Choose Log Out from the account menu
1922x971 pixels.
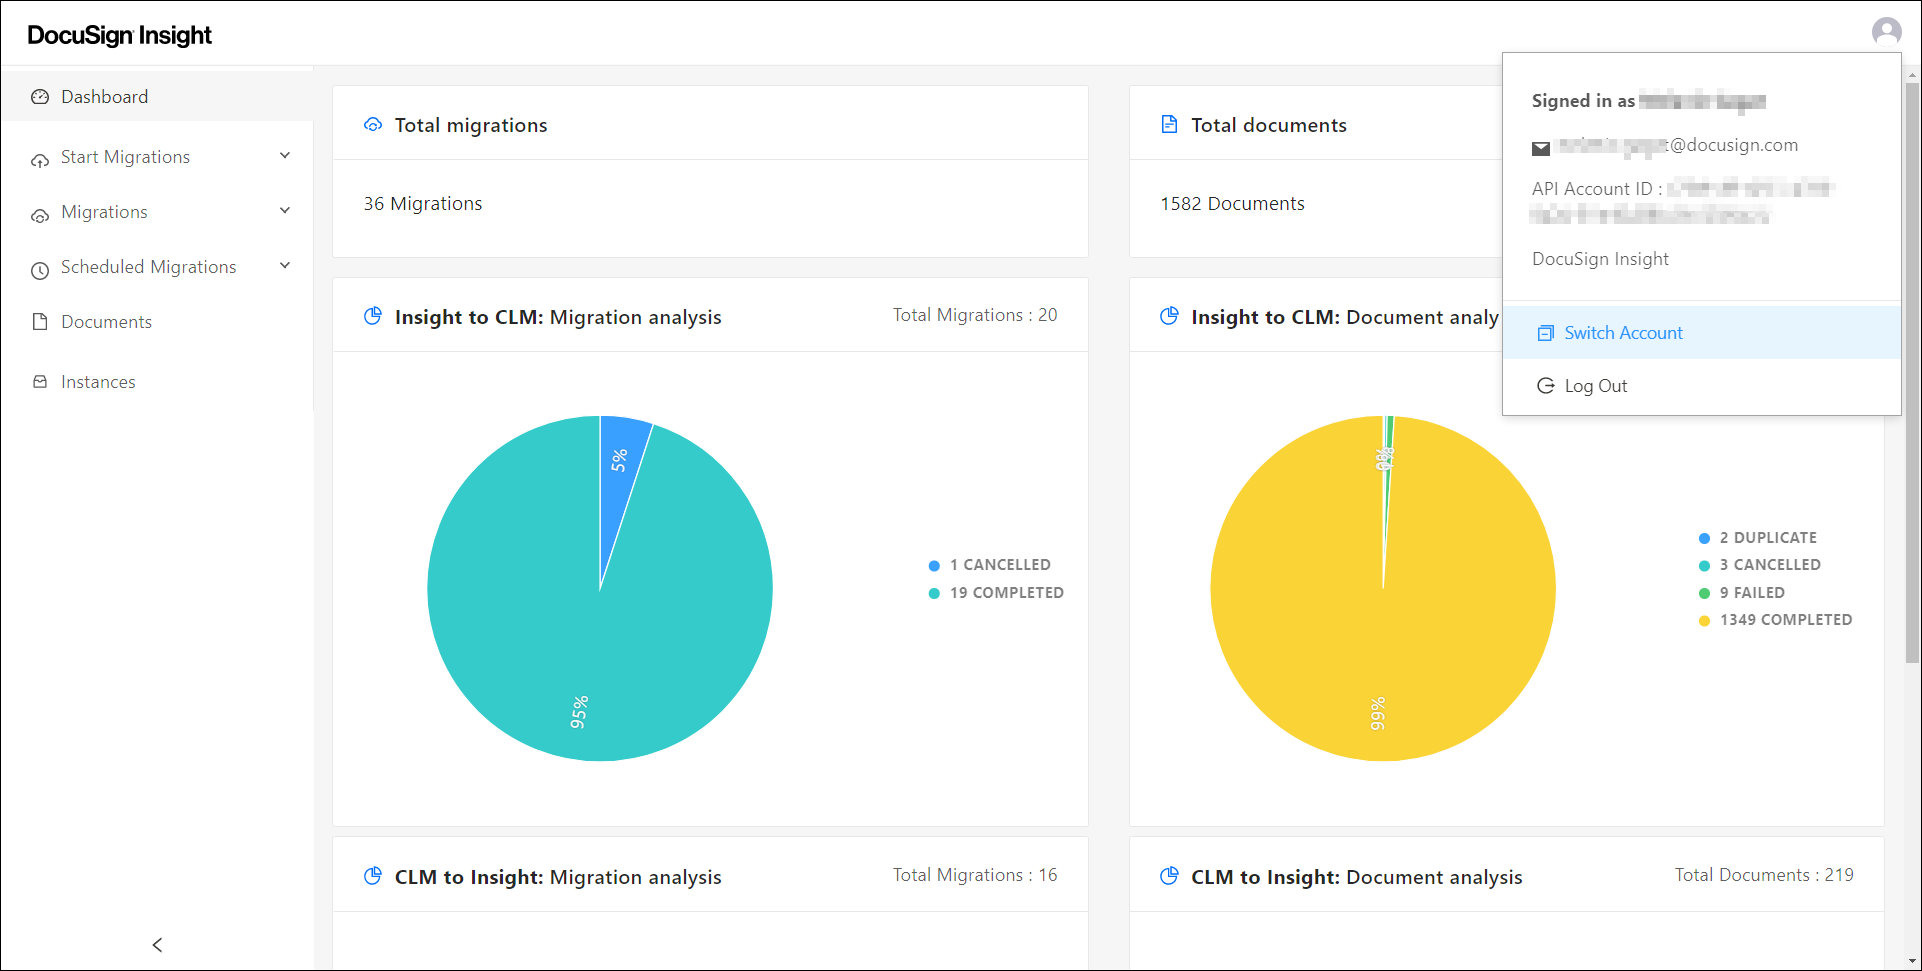click(1596, 385)
